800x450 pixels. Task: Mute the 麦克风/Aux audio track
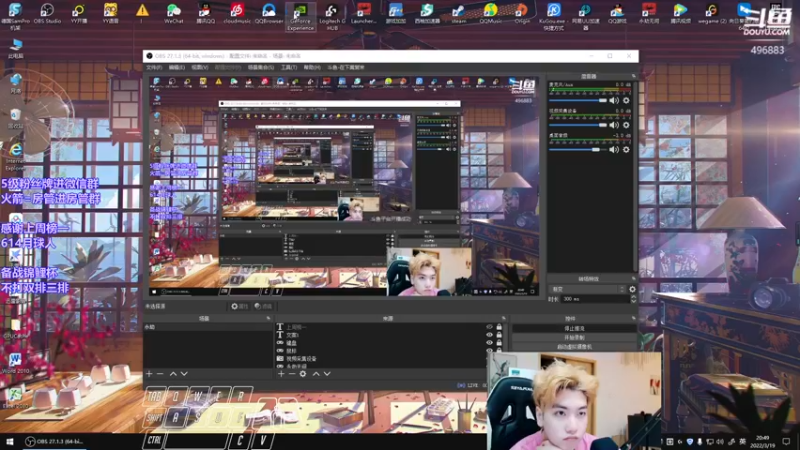click(x=614, y=101)
